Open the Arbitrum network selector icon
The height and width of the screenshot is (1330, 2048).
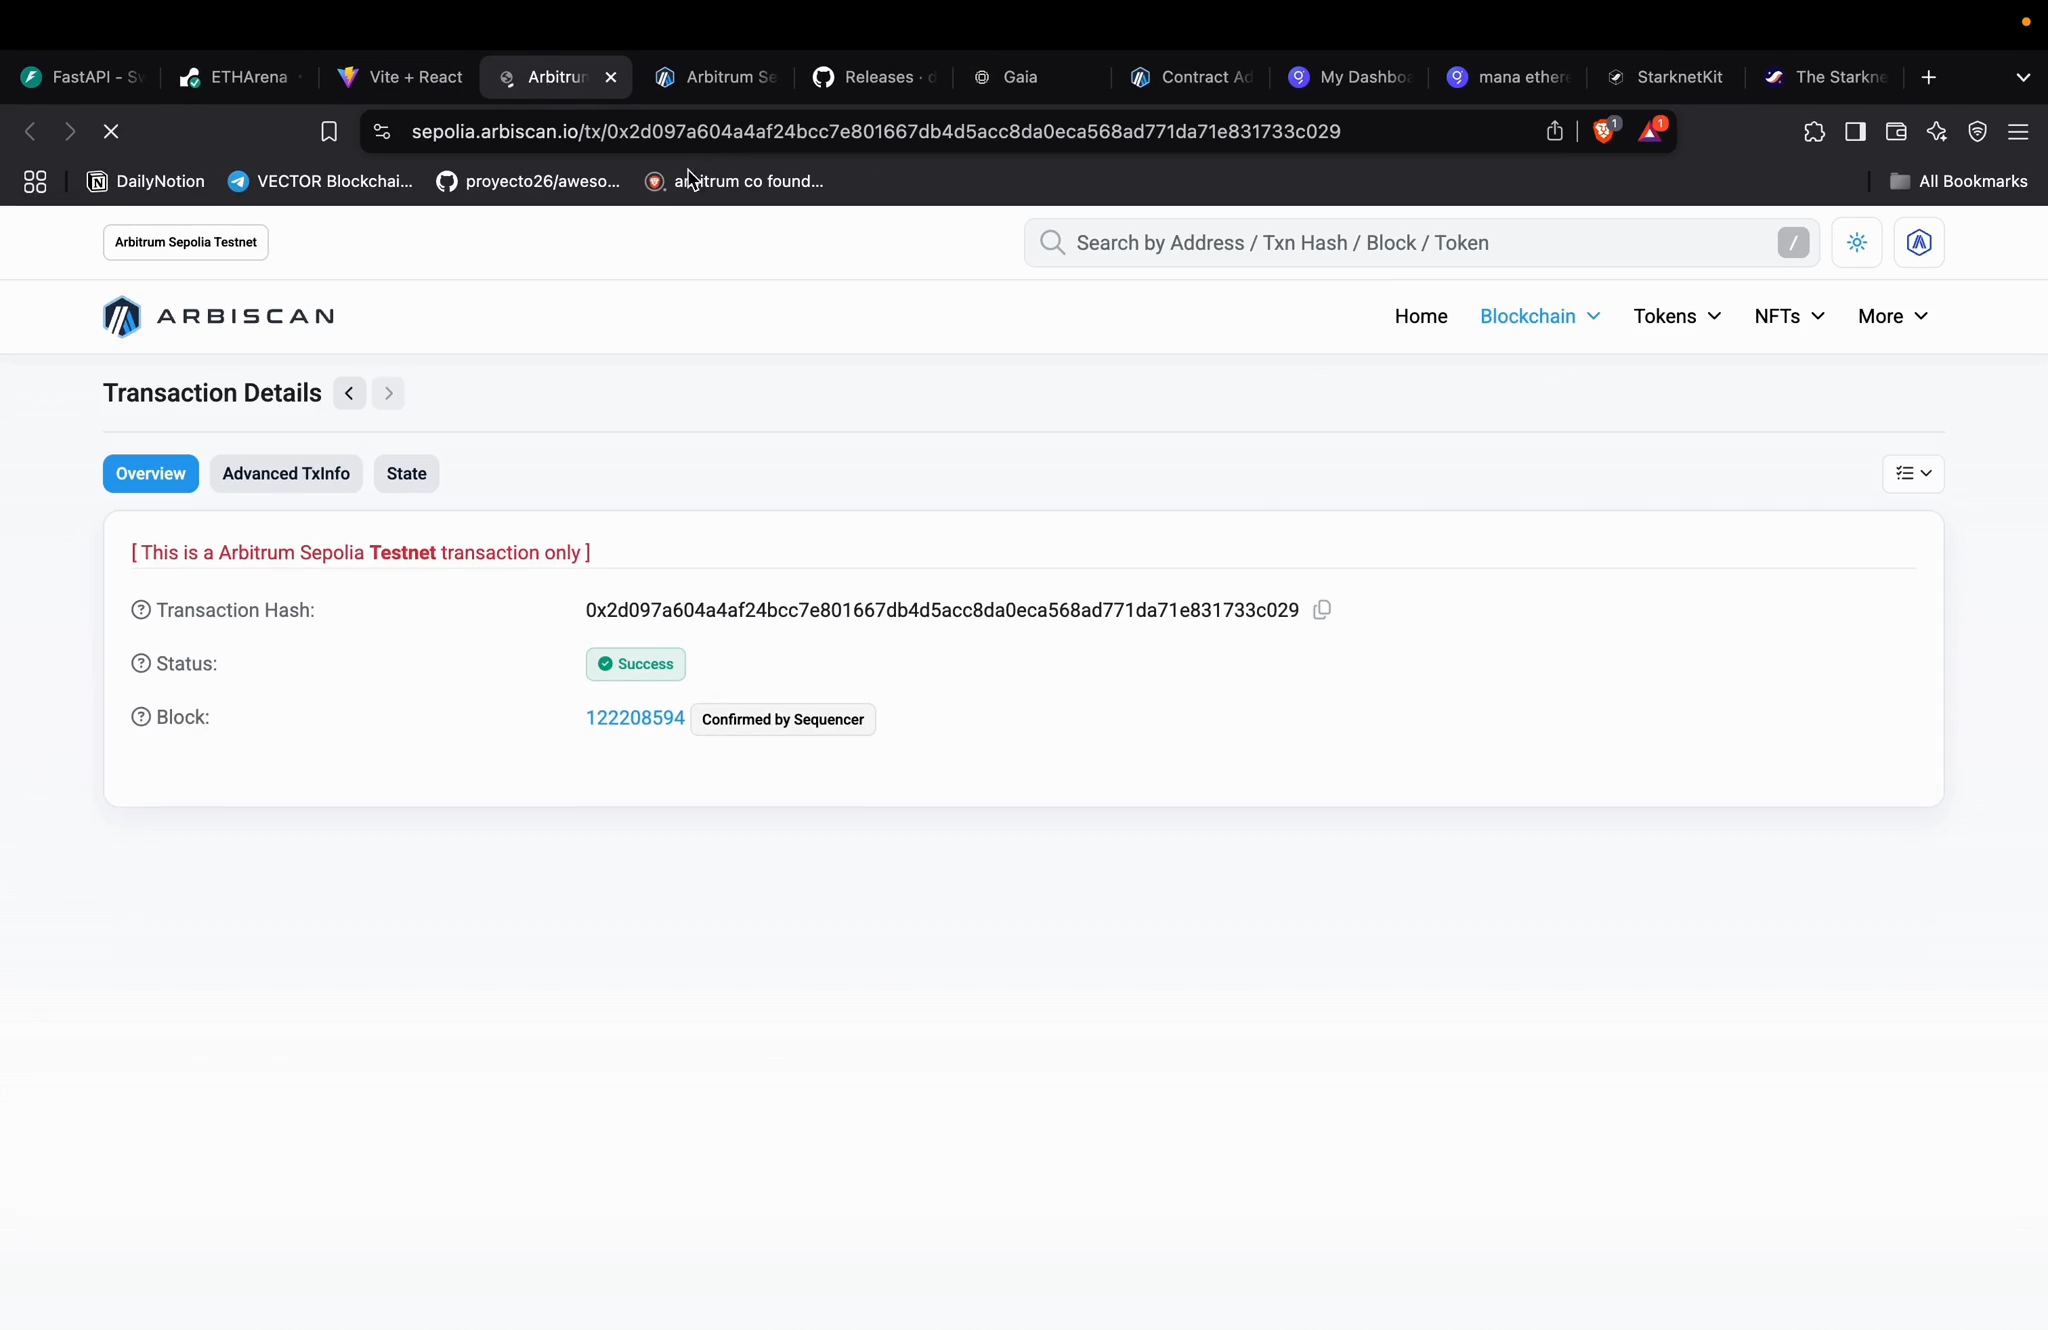point(1919,242)
